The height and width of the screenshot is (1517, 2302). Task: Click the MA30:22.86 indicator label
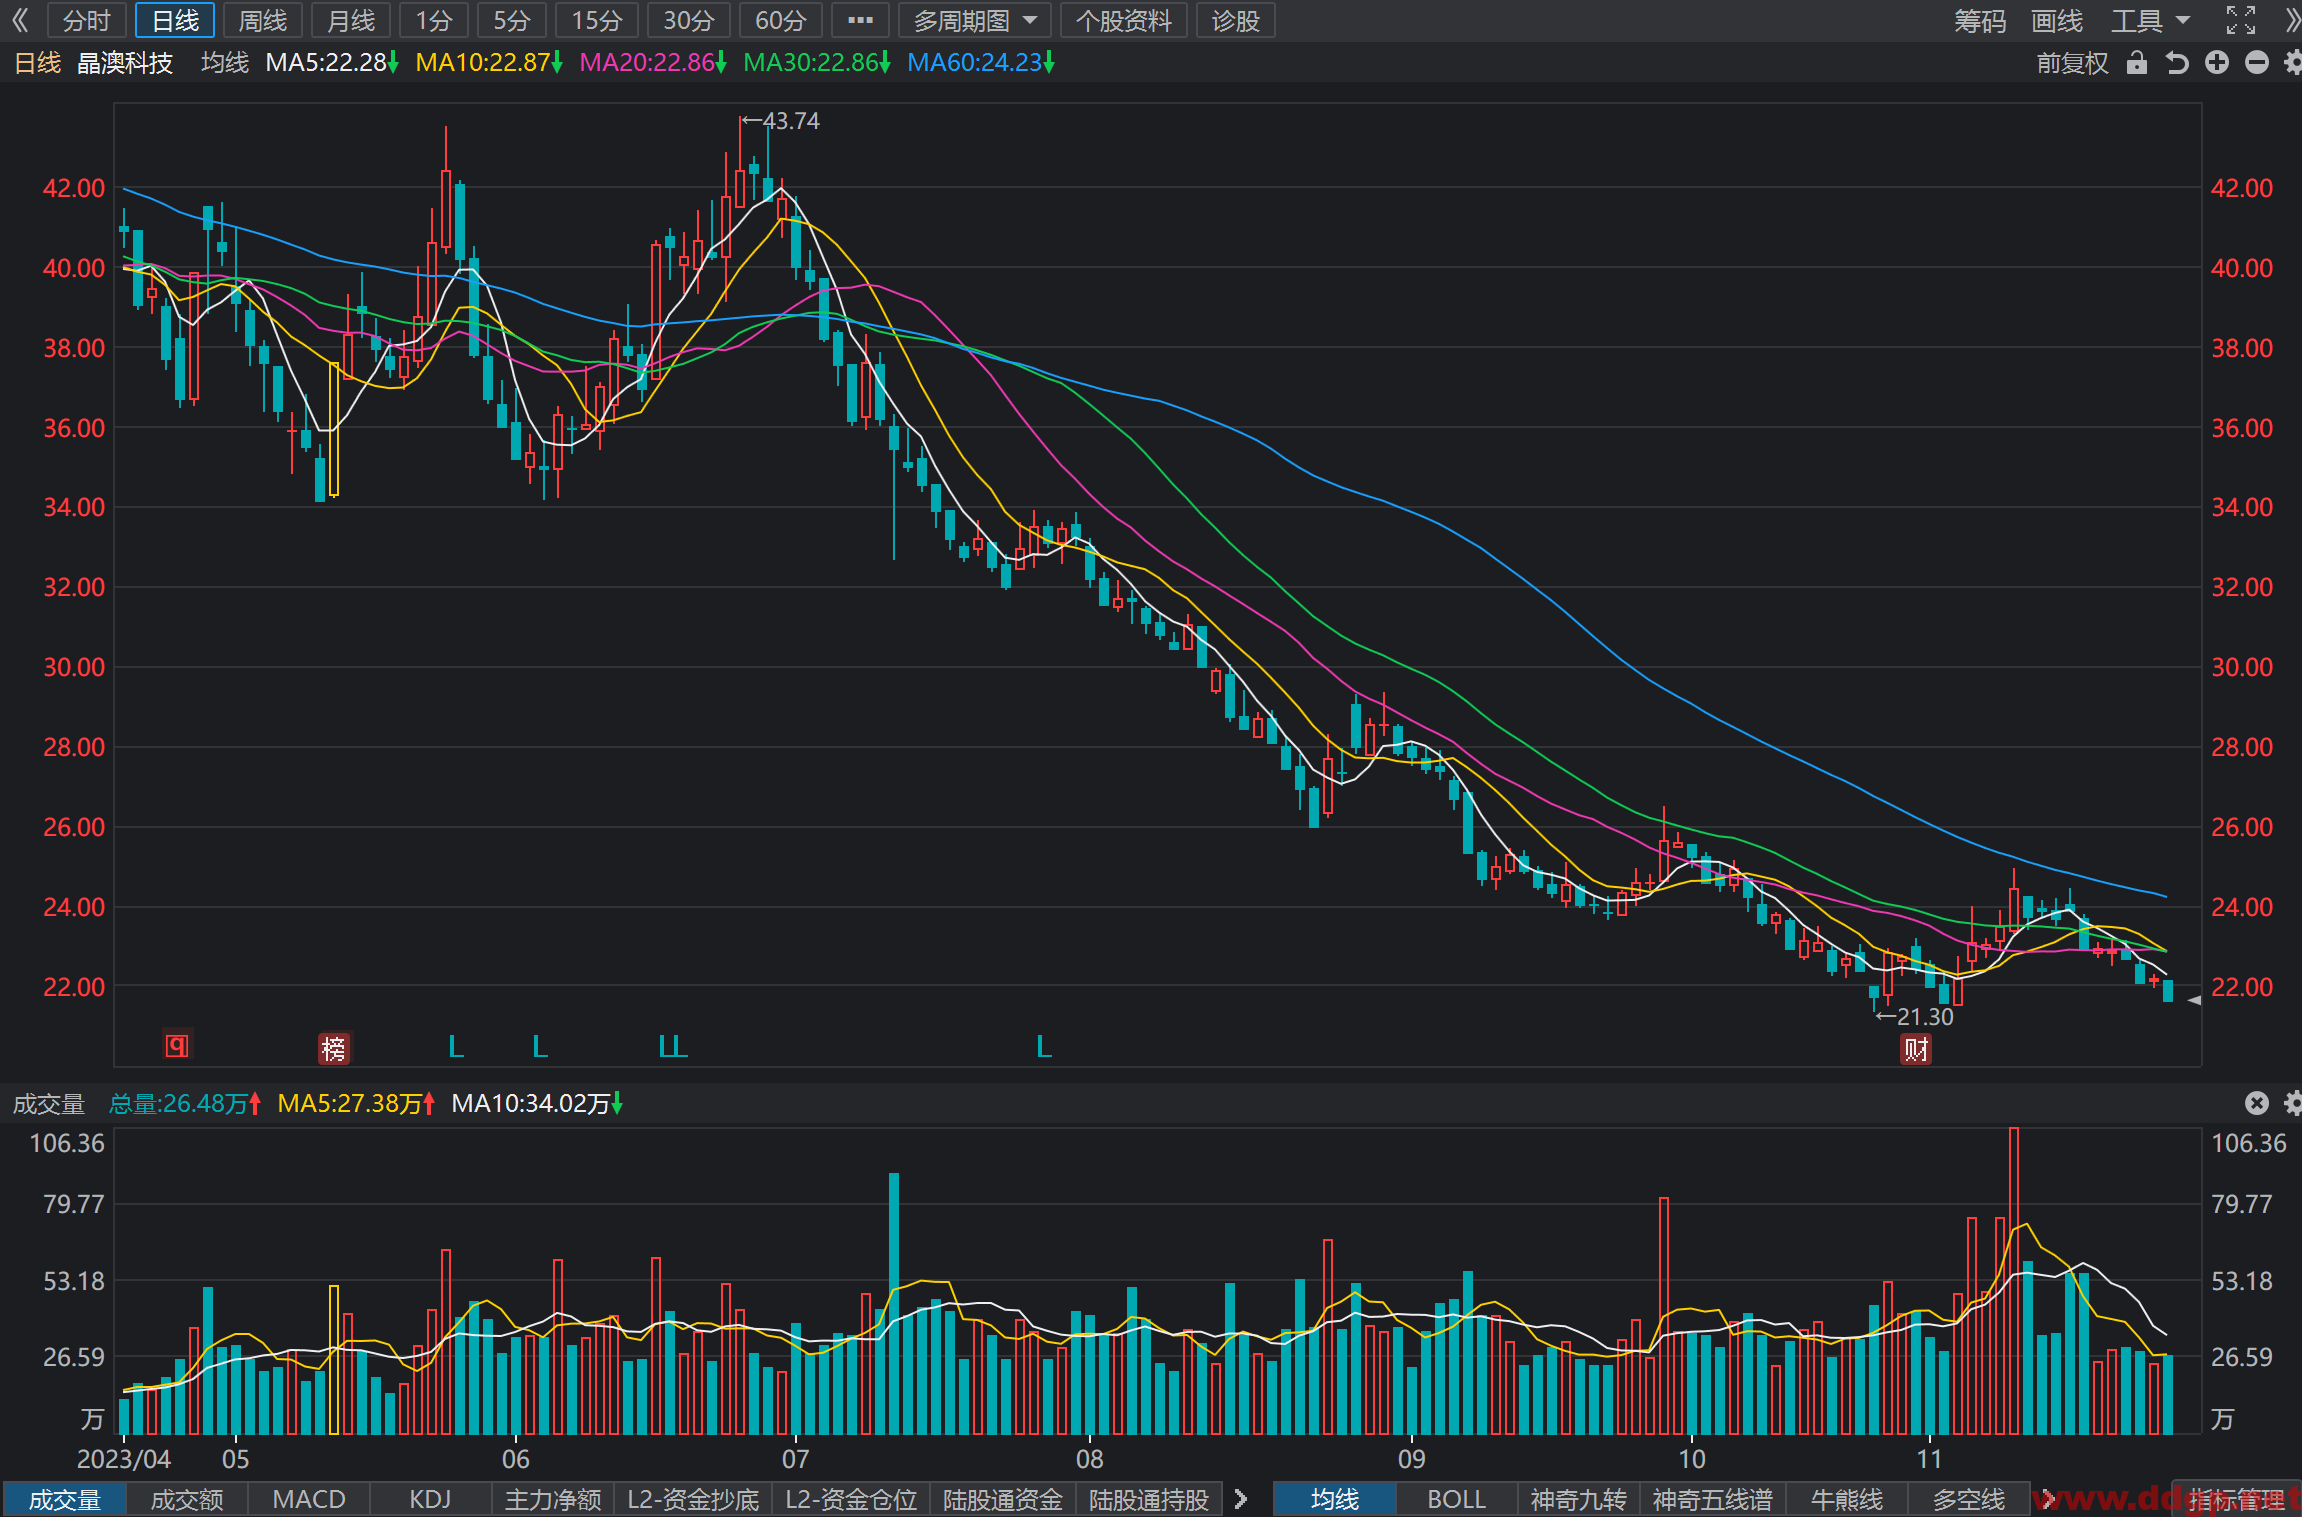click(817, 63)
